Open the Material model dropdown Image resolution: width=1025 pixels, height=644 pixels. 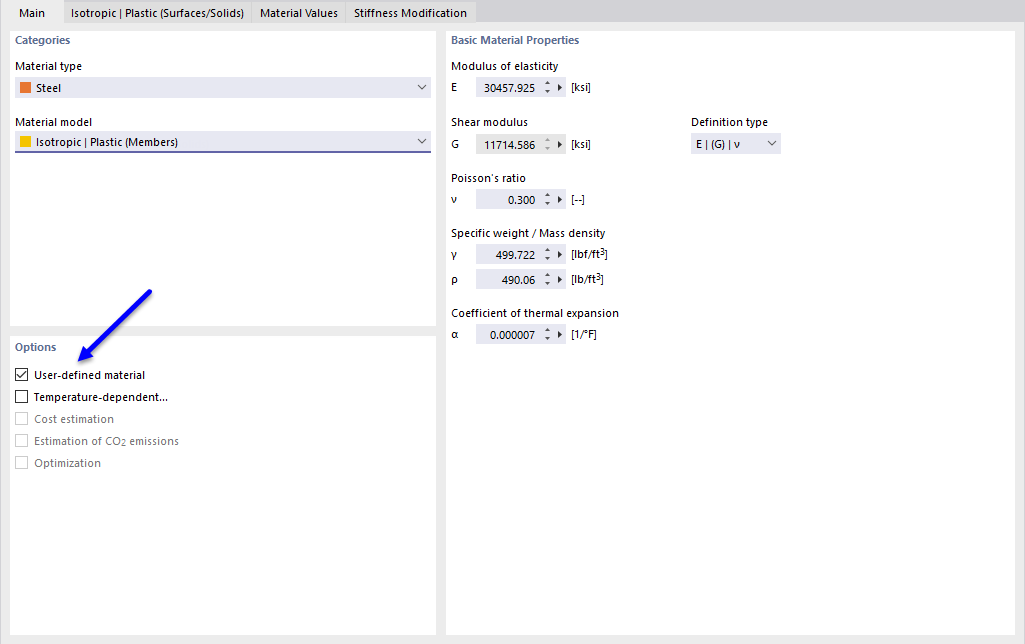click(421, 141)
